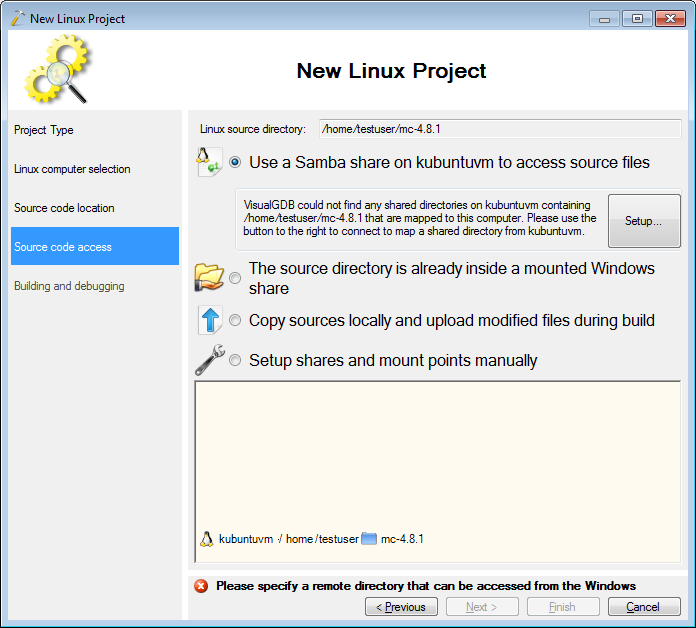This screenshot has height=628, width=696.
Task: Minimize the New Linux Project window
Action: click(x=604, y=19)
